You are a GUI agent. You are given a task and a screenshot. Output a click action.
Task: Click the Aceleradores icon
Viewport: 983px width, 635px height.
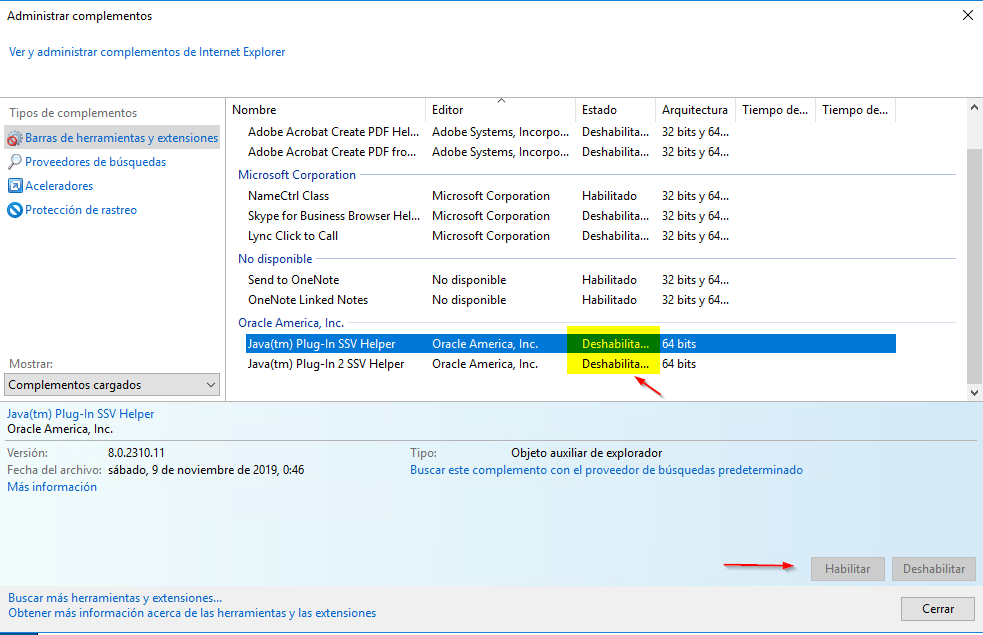tap(15, 186)
